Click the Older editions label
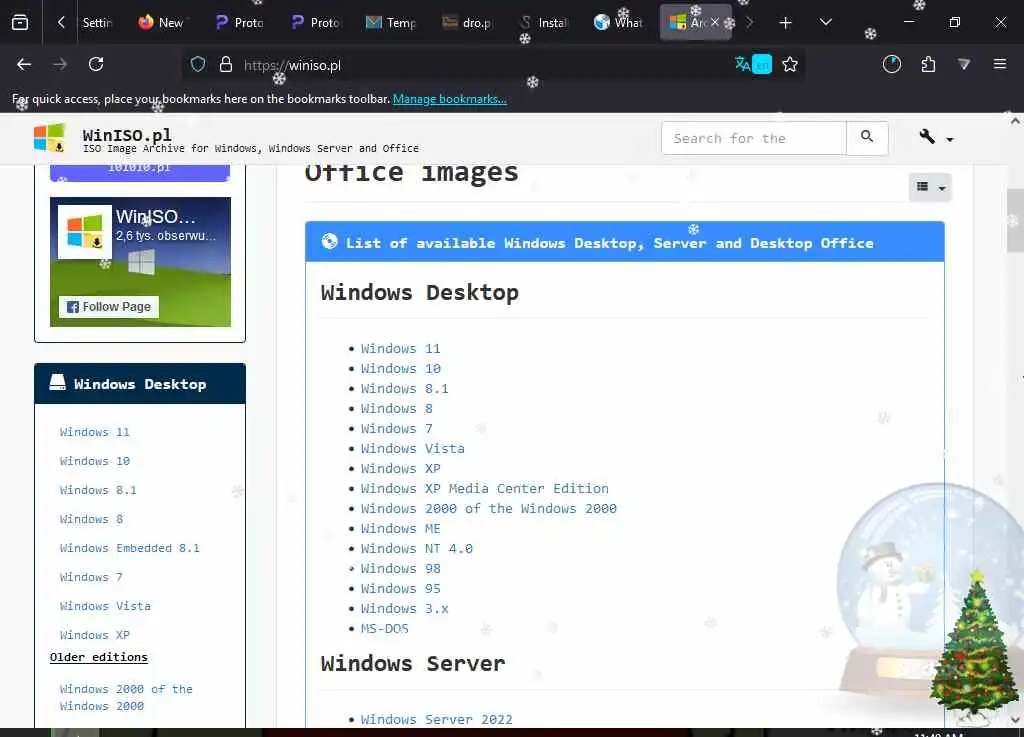Screen dimensions: 1024x737 coord(99,657)
